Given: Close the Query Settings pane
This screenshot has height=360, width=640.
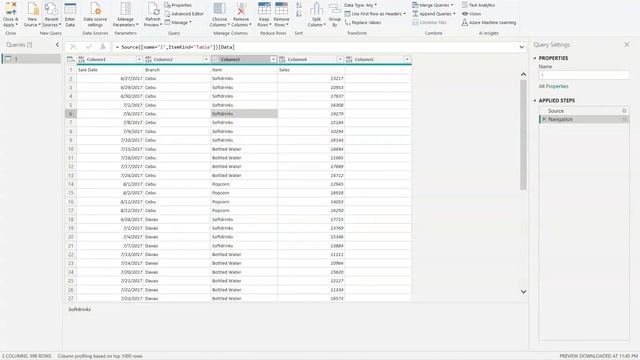Looking at the screenshot, I should coord(627,44).
